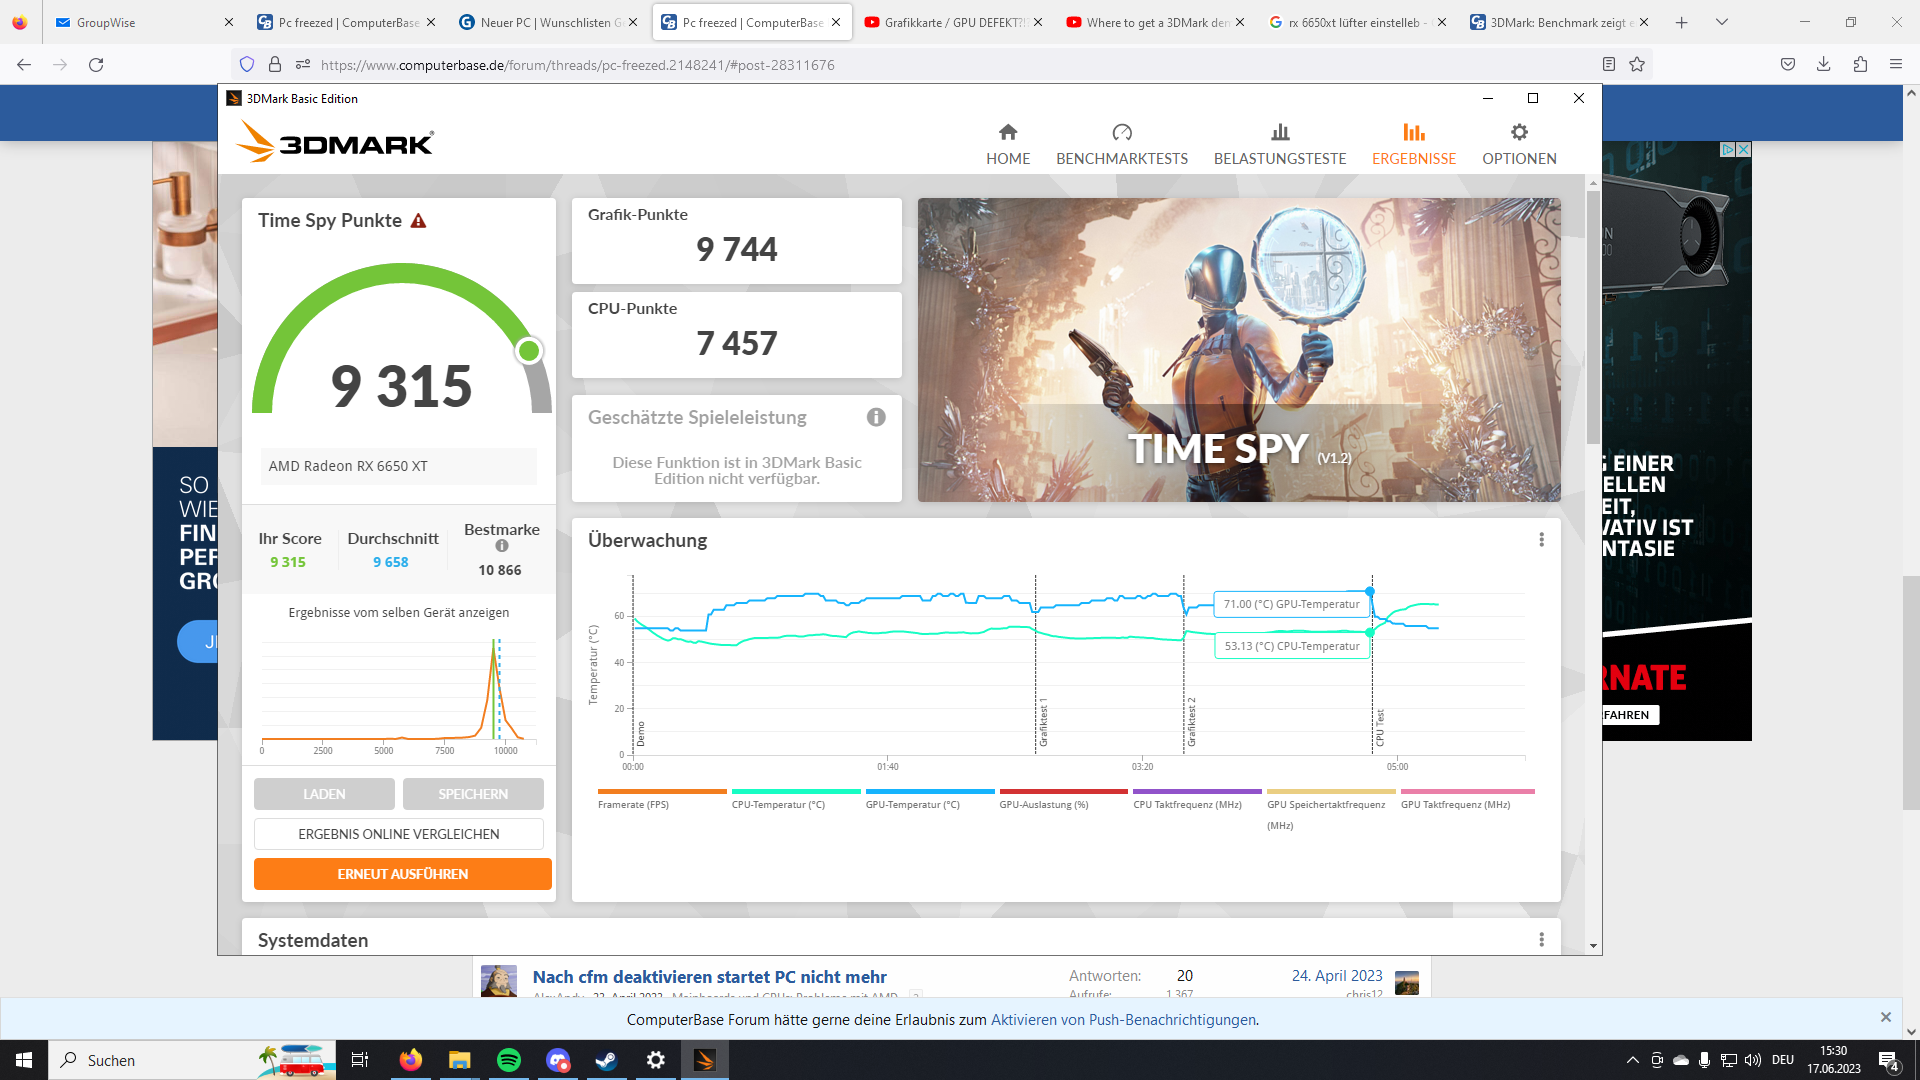Go back in Firefox

tap(24, 64)
